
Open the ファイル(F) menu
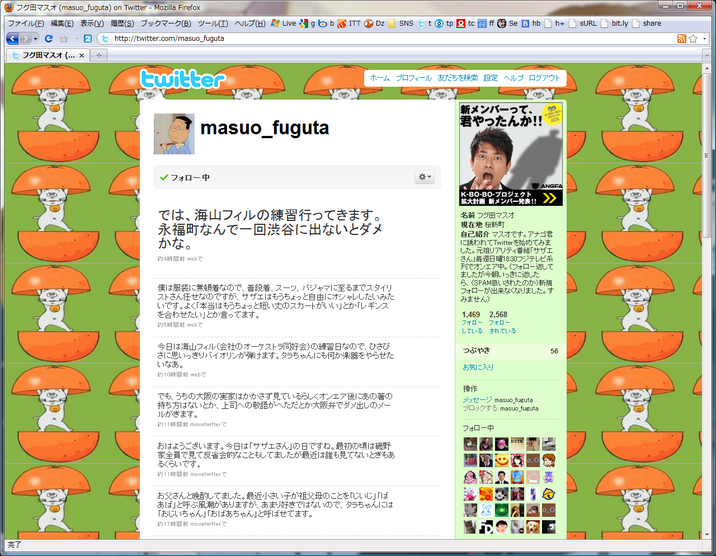pos(26,23)
